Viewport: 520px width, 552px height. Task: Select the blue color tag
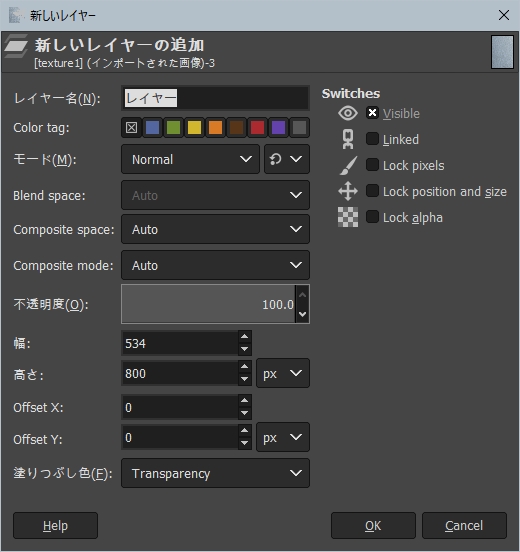(x=152, y=127)
